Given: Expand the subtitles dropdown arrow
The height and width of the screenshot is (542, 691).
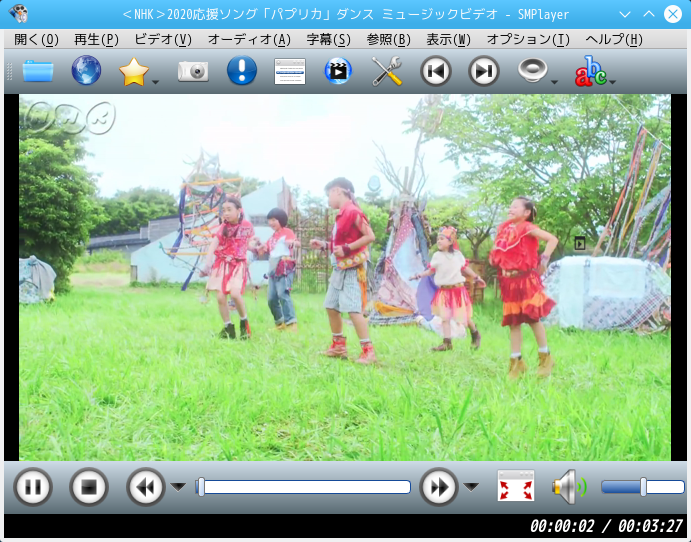Looking at the screenshot, I should click(612, 82).
